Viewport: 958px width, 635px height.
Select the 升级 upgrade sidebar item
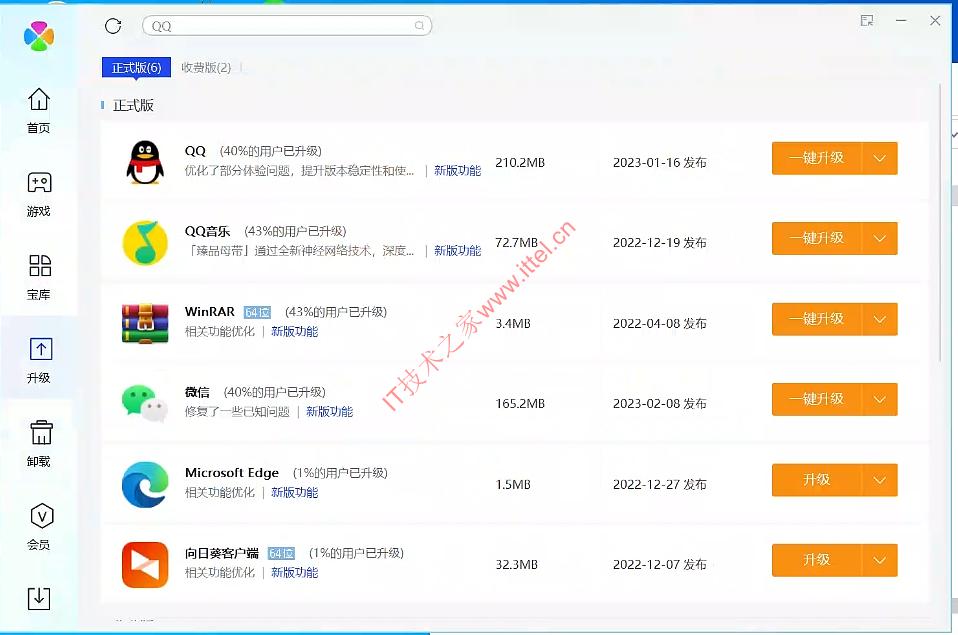point(40,361)
